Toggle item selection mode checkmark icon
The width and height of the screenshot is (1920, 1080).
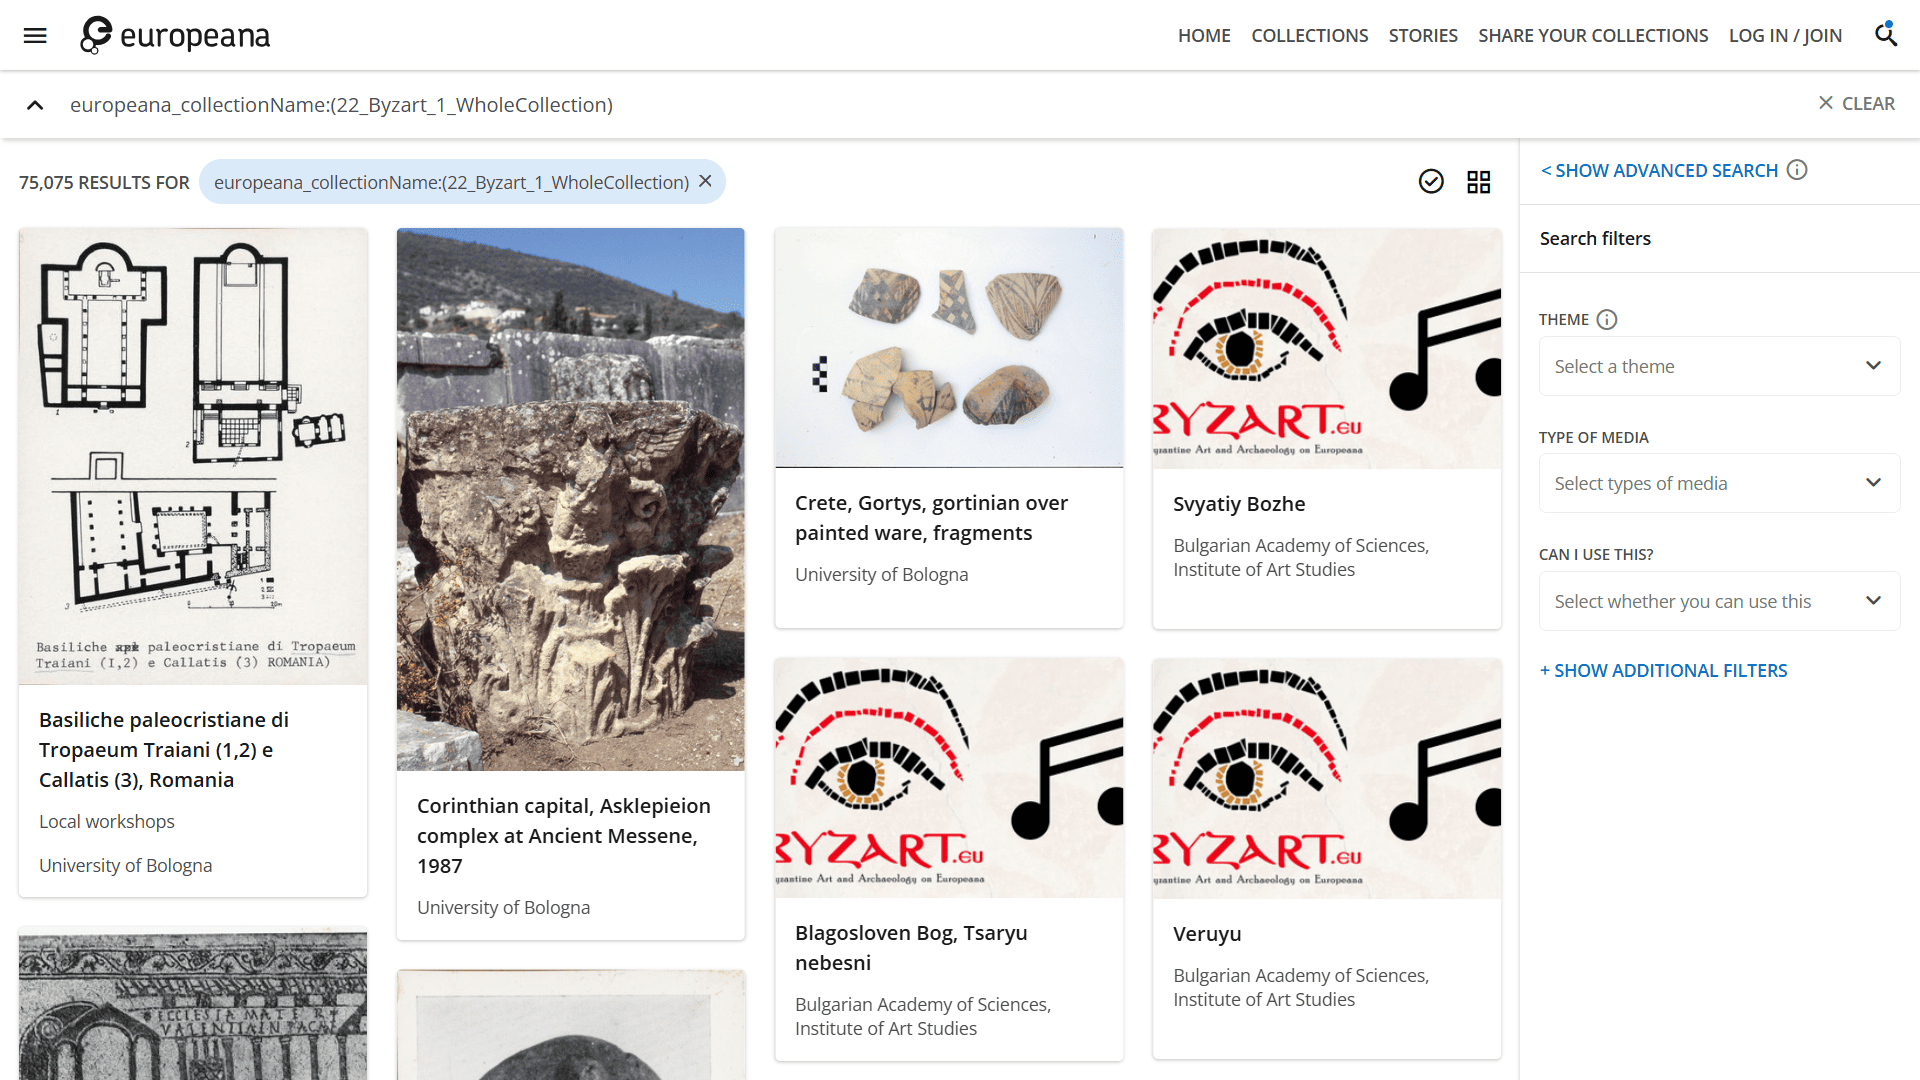pyautogui.click(x=1431, y=181)
